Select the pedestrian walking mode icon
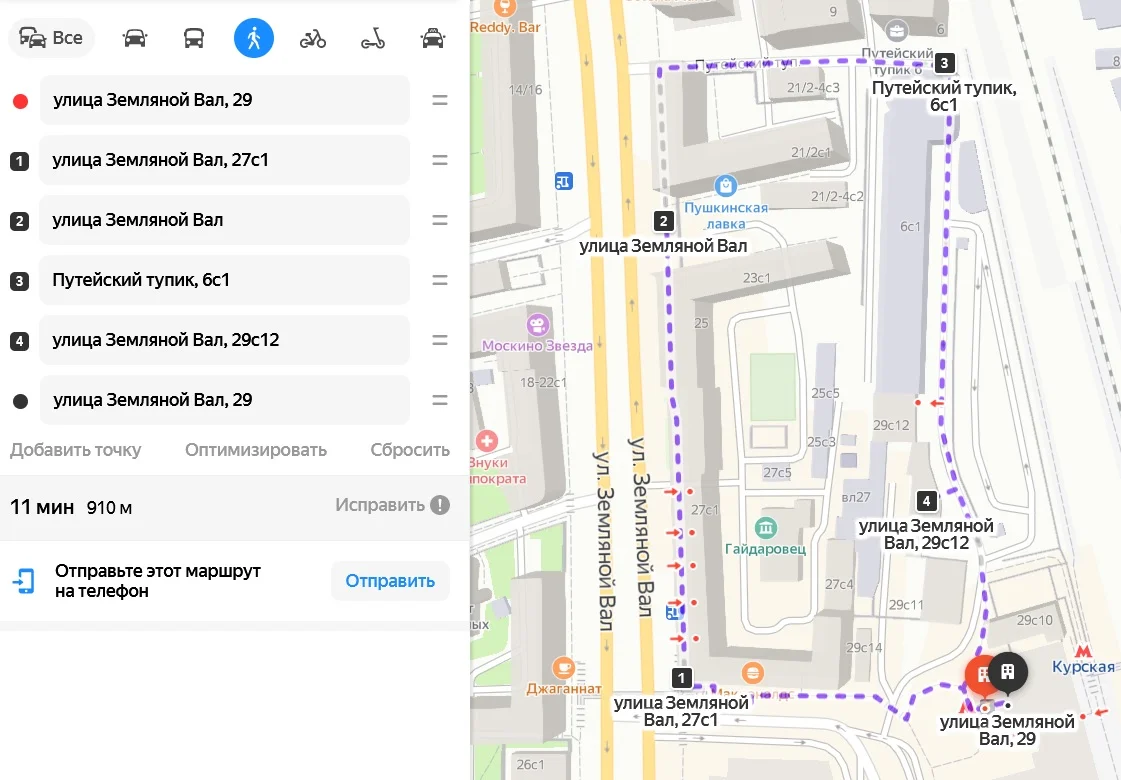Viewport: 1121px width, 780px height. pos(254,38)
